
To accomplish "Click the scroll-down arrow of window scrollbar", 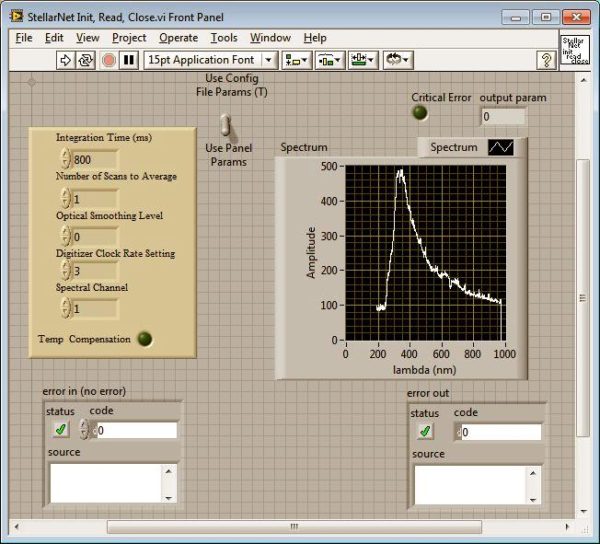I will pos(584,511).
